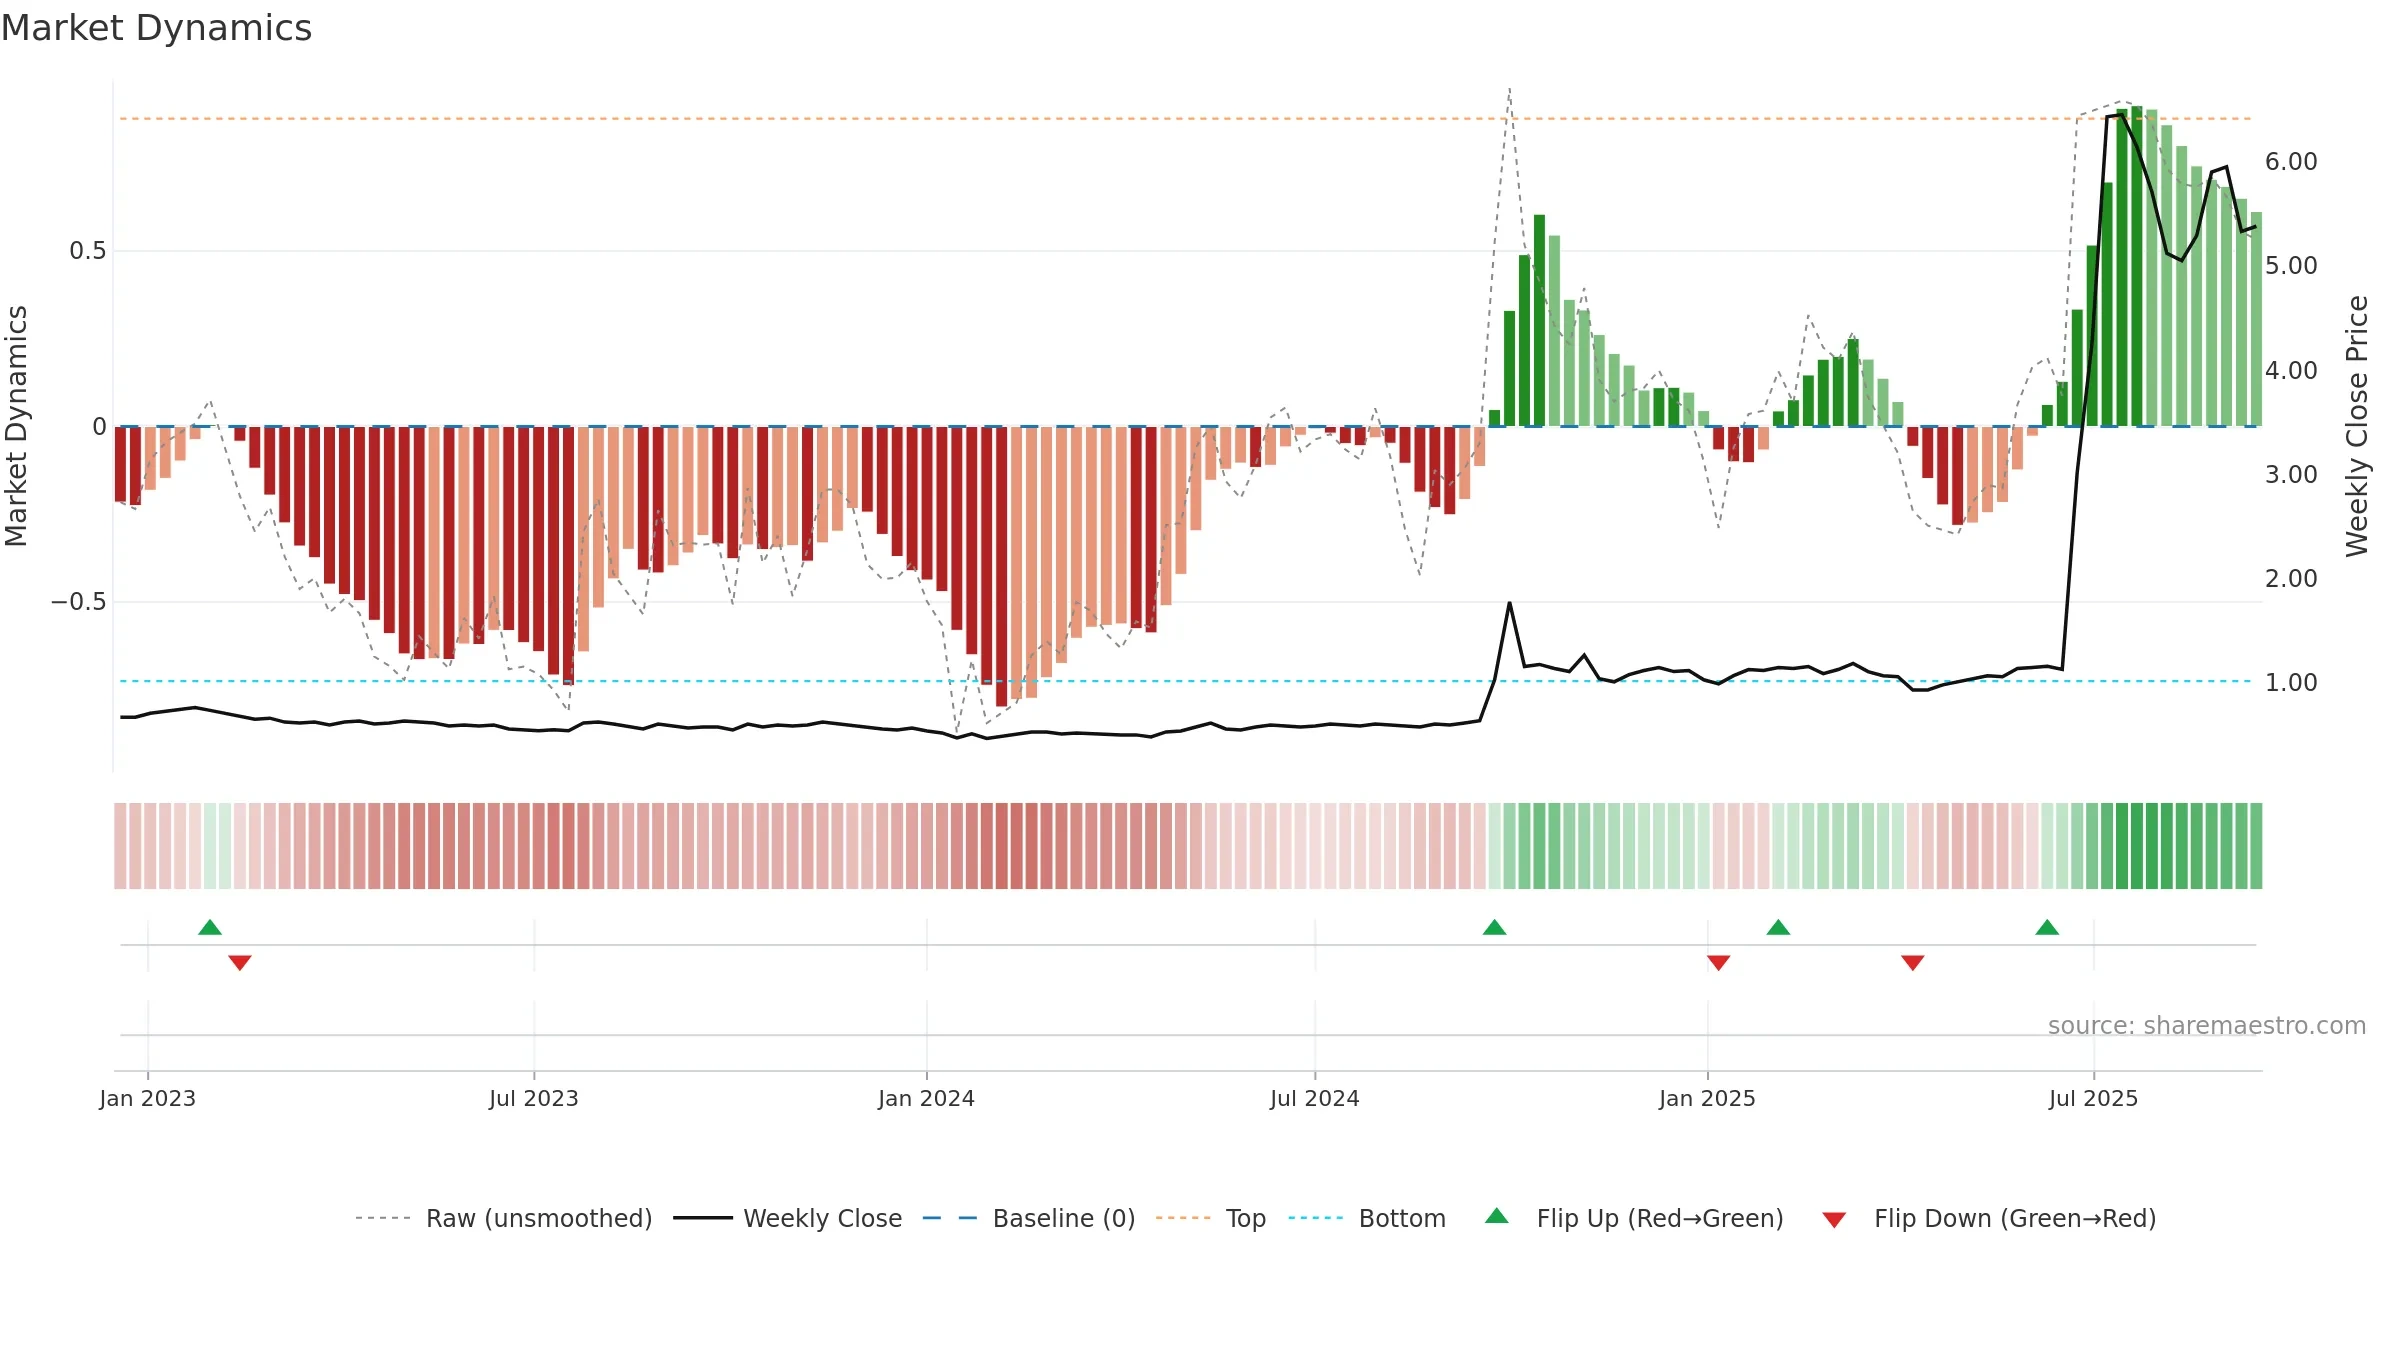Click the Market Dynamics y-axis title
Image resolution: width=2400 pixels, height=1350 pixels.
click(x=16, y=426)
